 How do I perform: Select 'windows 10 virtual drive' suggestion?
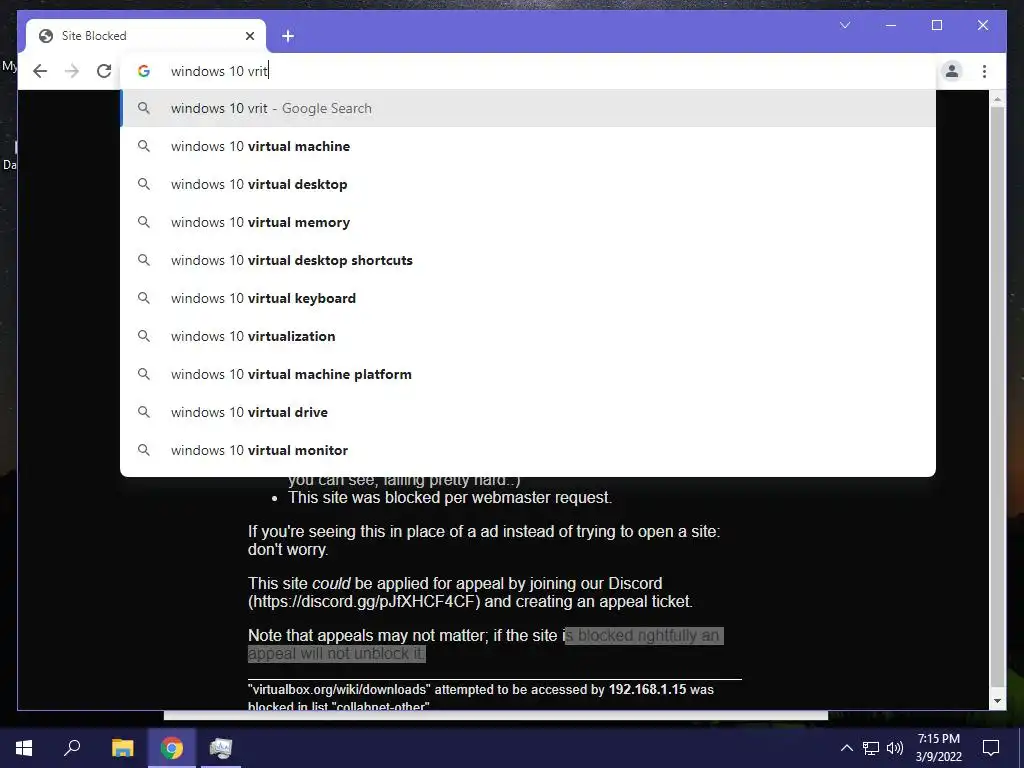(528, 412)
